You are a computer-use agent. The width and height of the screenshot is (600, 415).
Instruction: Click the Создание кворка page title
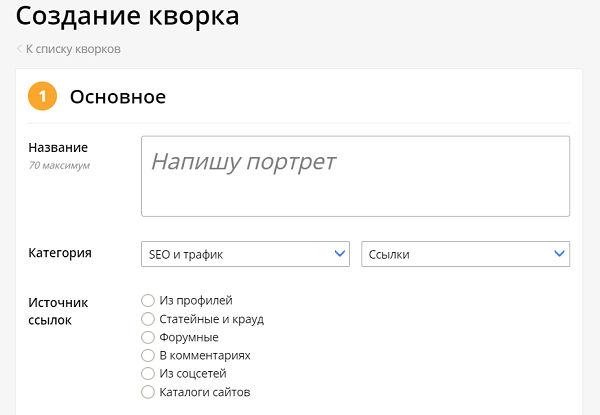tap(127, 17)
